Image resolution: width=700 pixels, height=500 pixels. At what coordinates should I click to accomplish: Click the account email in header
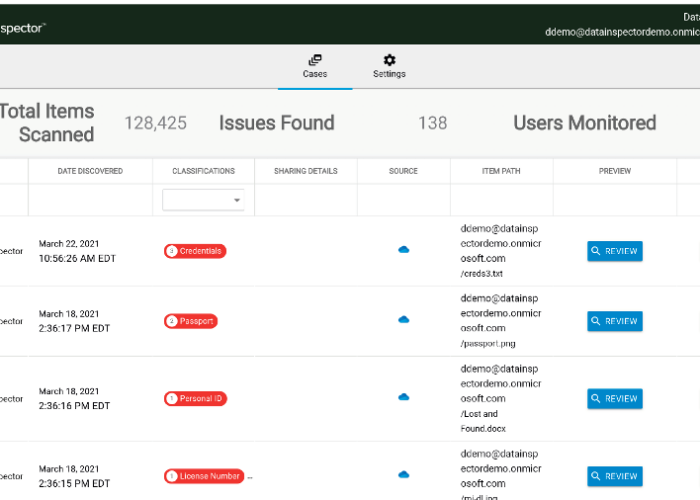point(622,32)
